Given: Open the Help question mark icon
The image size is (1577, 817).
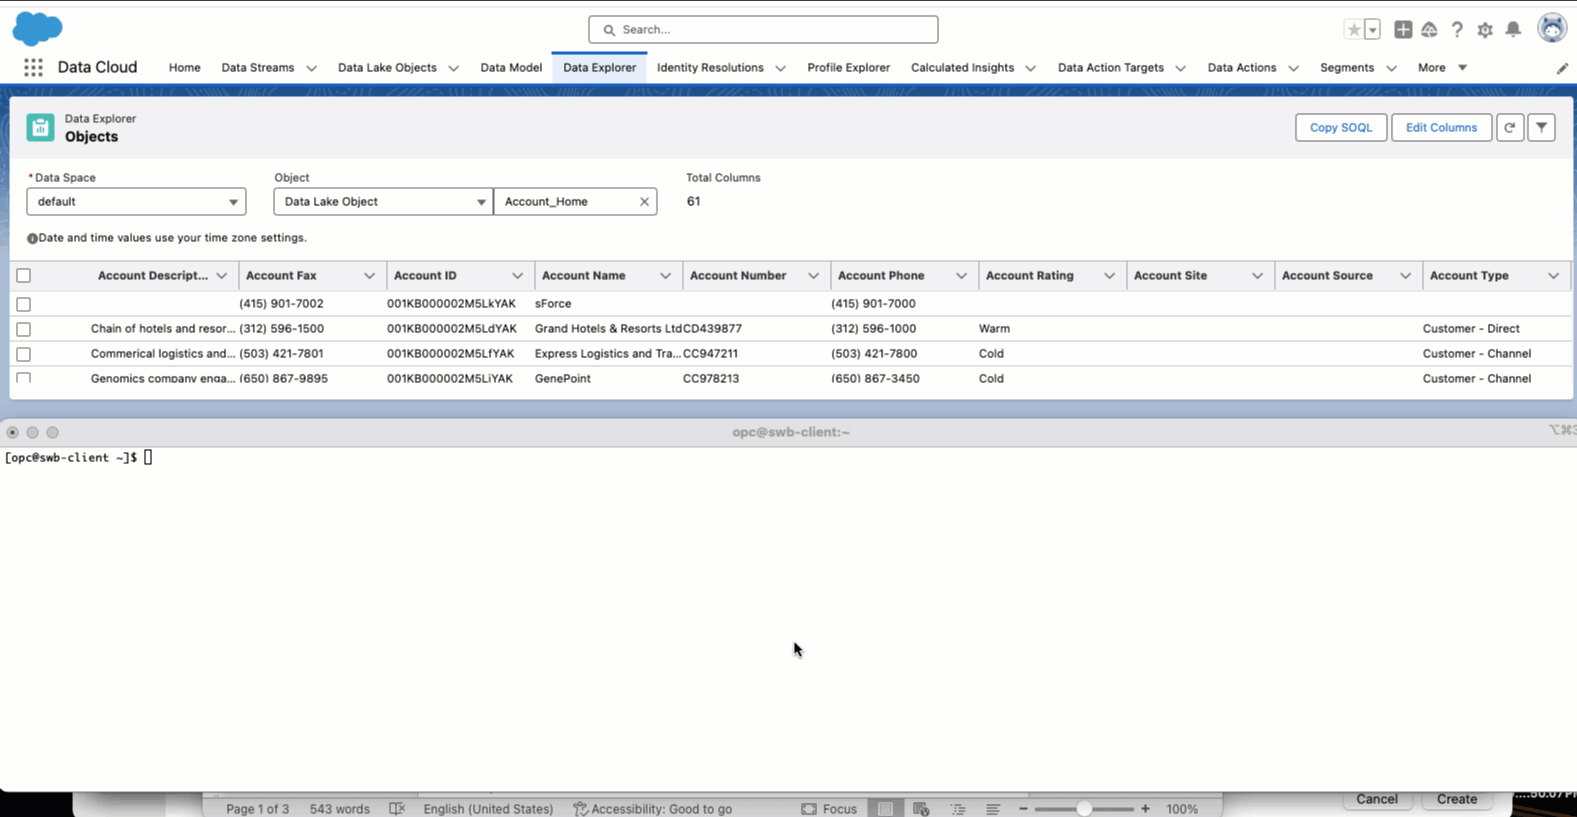Looking at the screenshot, I should pos(1457,30).
